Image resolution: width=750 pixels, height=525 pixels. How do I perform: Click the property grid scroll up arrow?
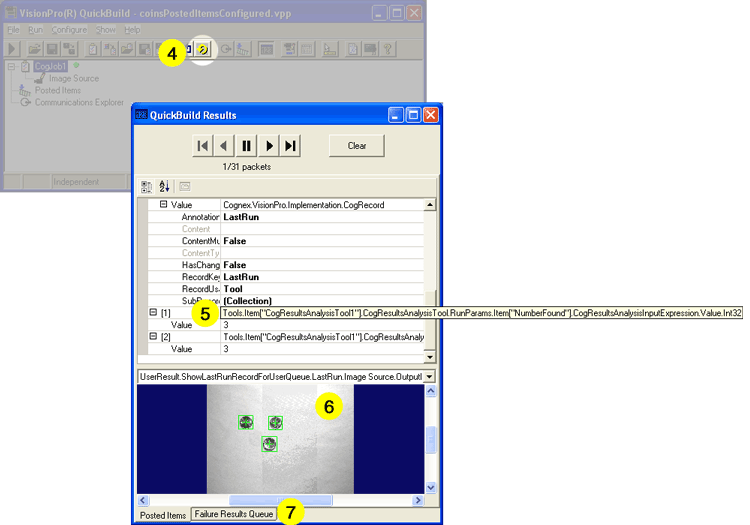430,205
